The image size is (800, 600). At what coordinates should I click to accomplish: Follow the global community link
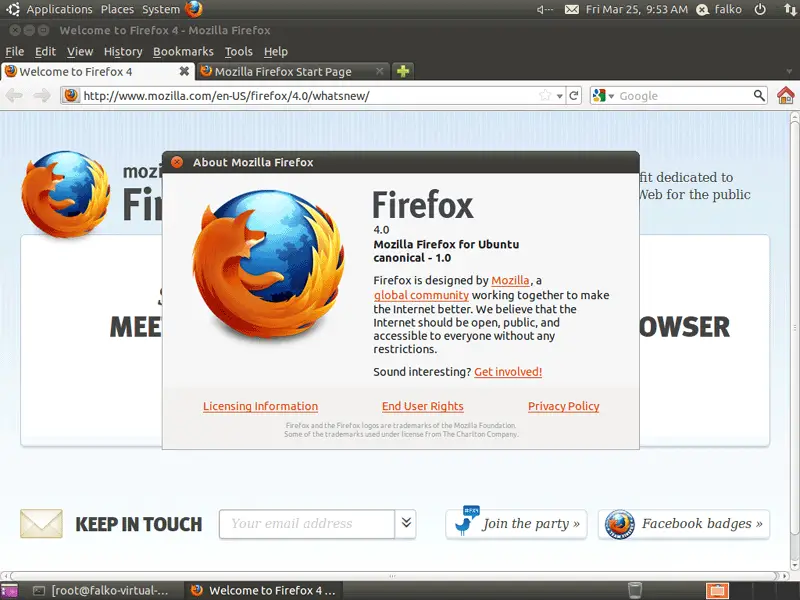(x=421, y=295)
